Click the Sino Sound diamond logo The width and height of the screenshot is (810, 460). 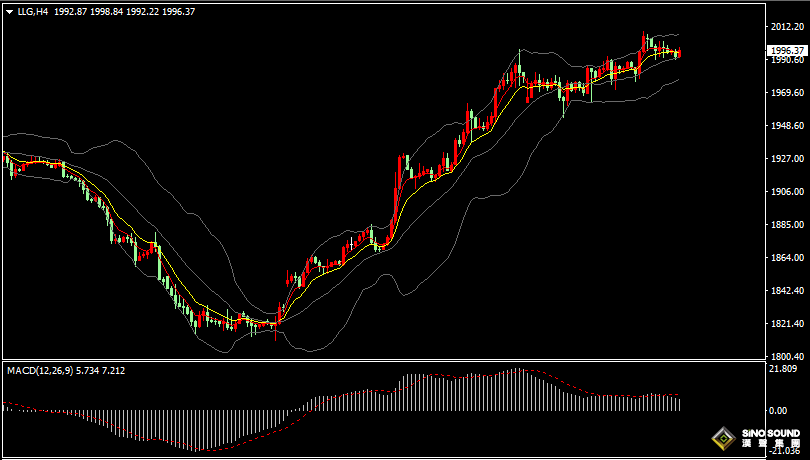pos(722,438)
